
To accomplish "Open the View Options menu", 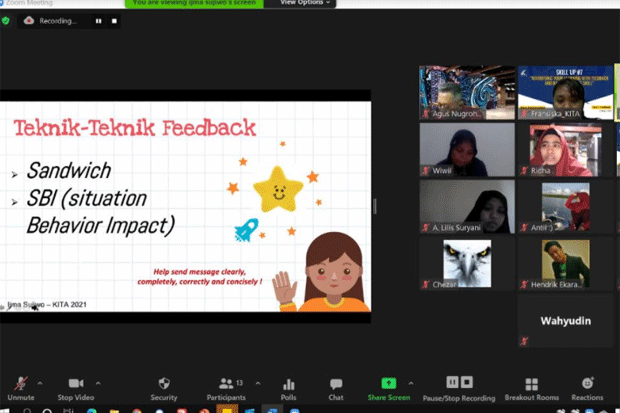I will tap(304, 3).
